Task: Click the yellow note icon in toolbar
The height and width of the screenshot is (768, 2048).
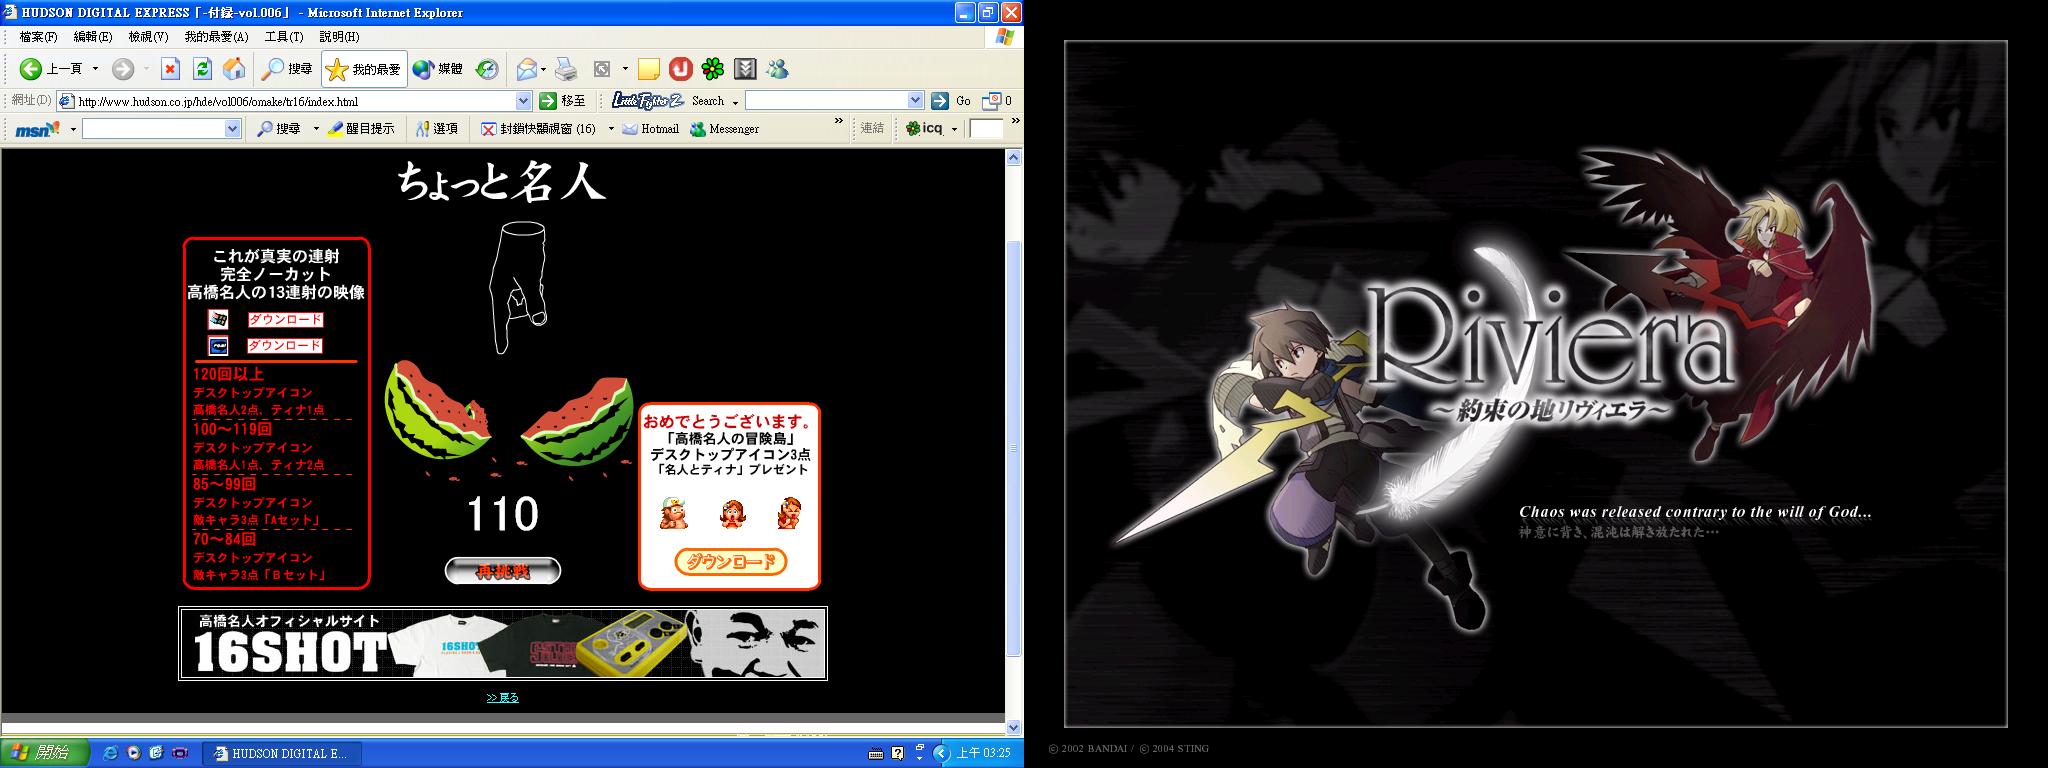Action: (x=648, y=69)
